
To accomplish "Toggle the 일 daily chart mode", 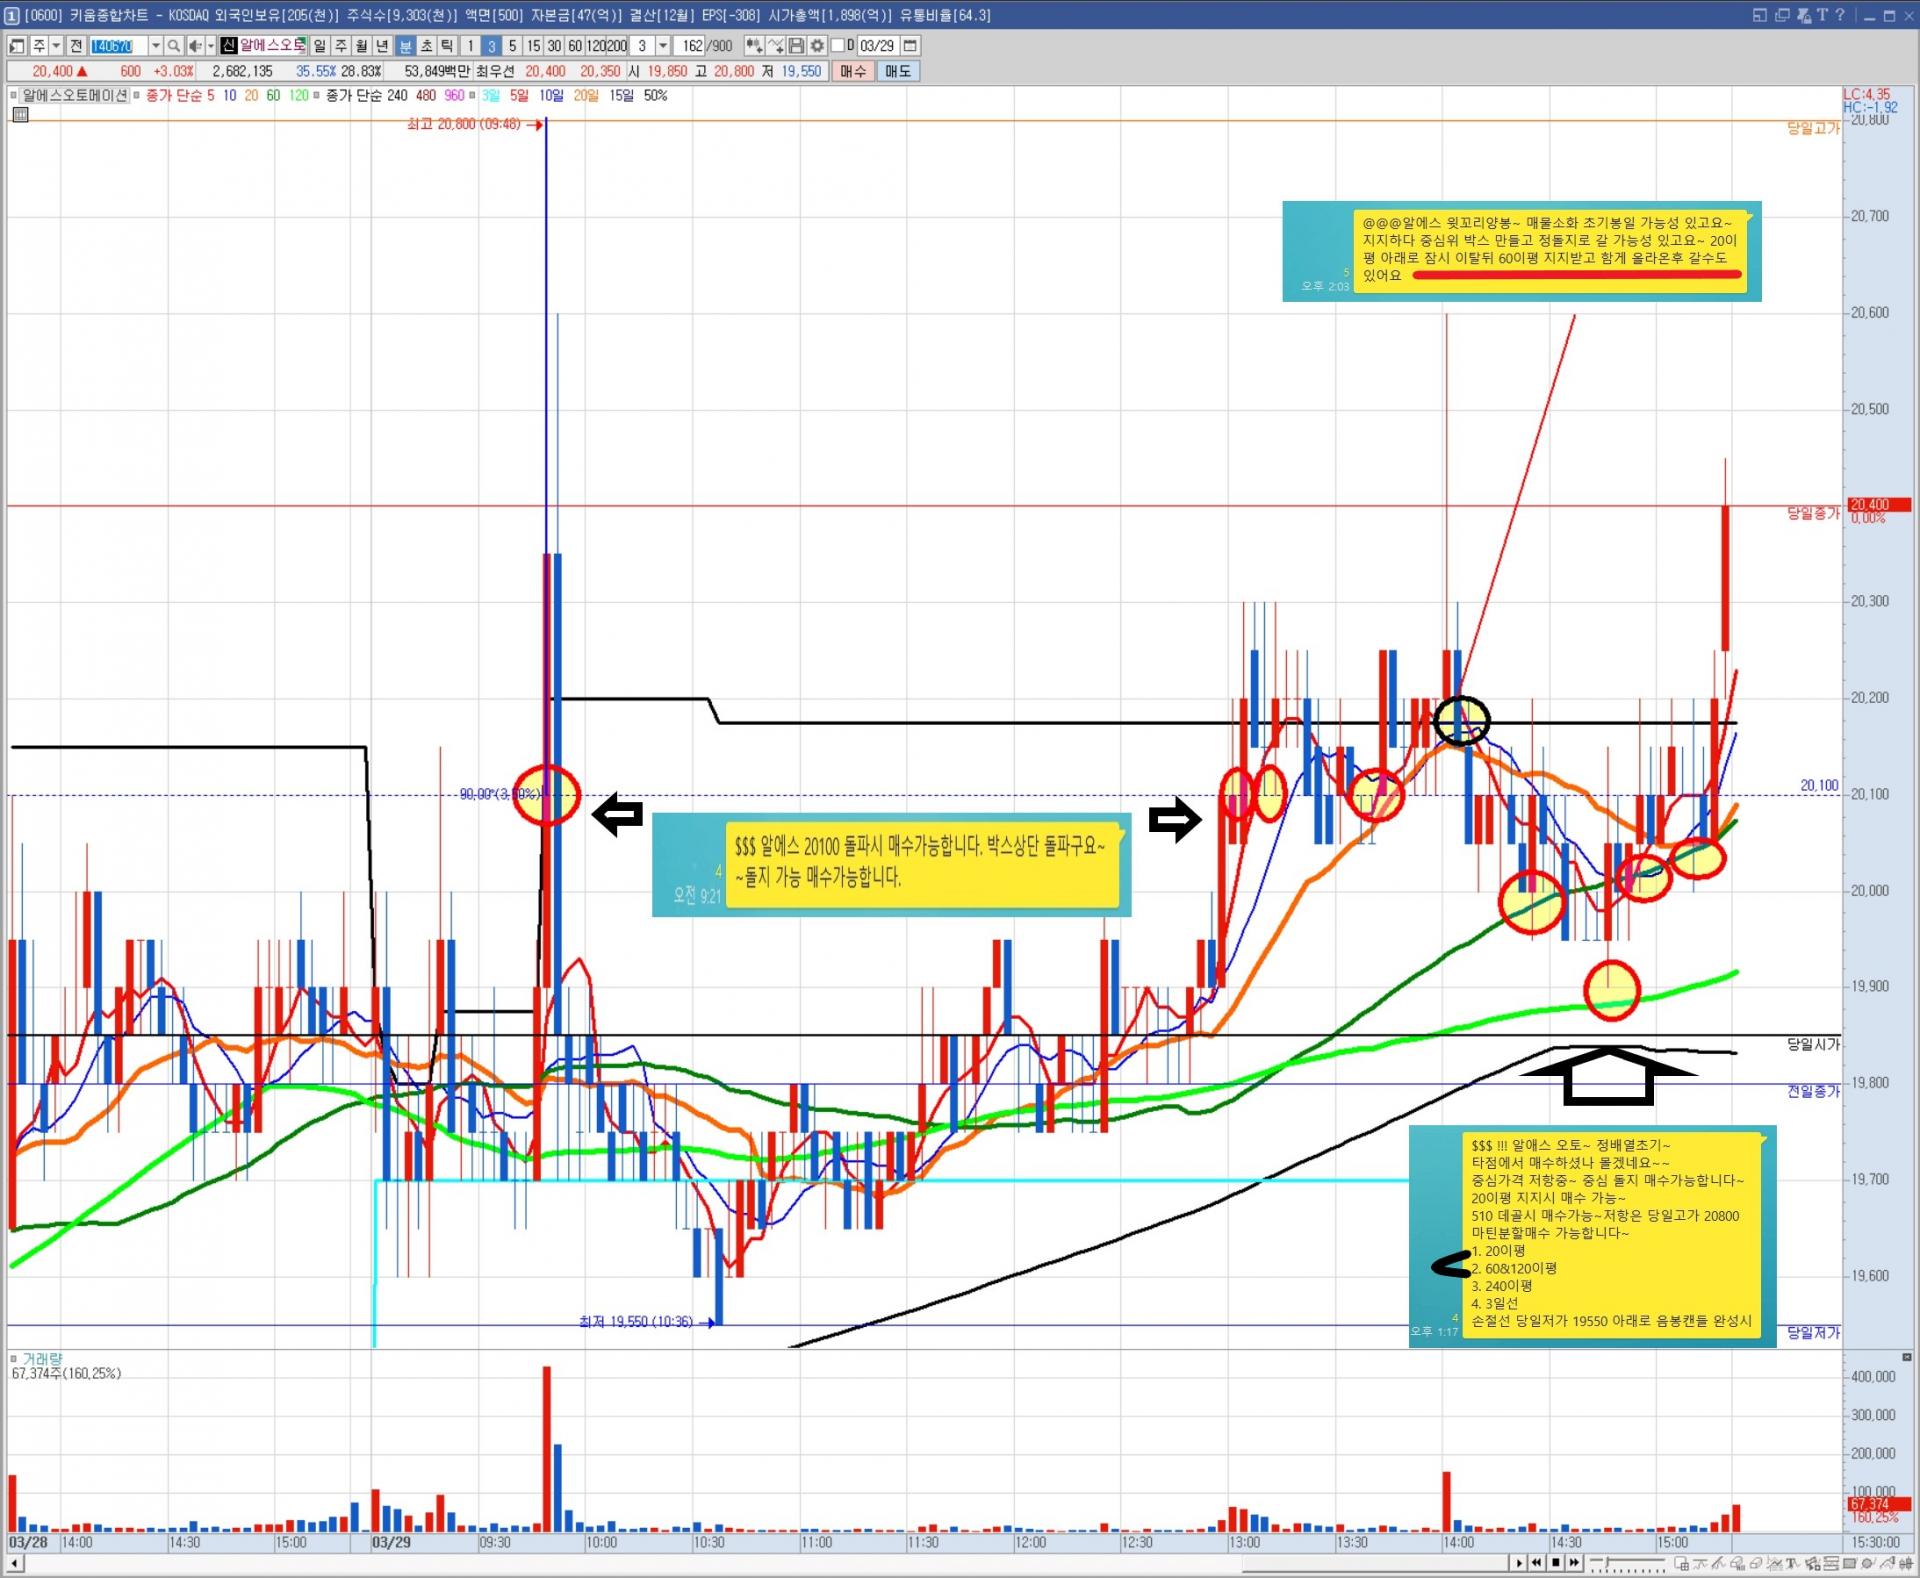I will click(x=319, y=46).
